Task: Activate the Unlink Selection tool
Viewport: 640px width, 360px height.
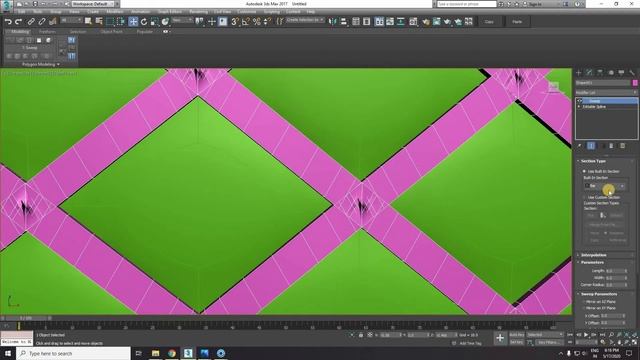Action: pos(42,22)
